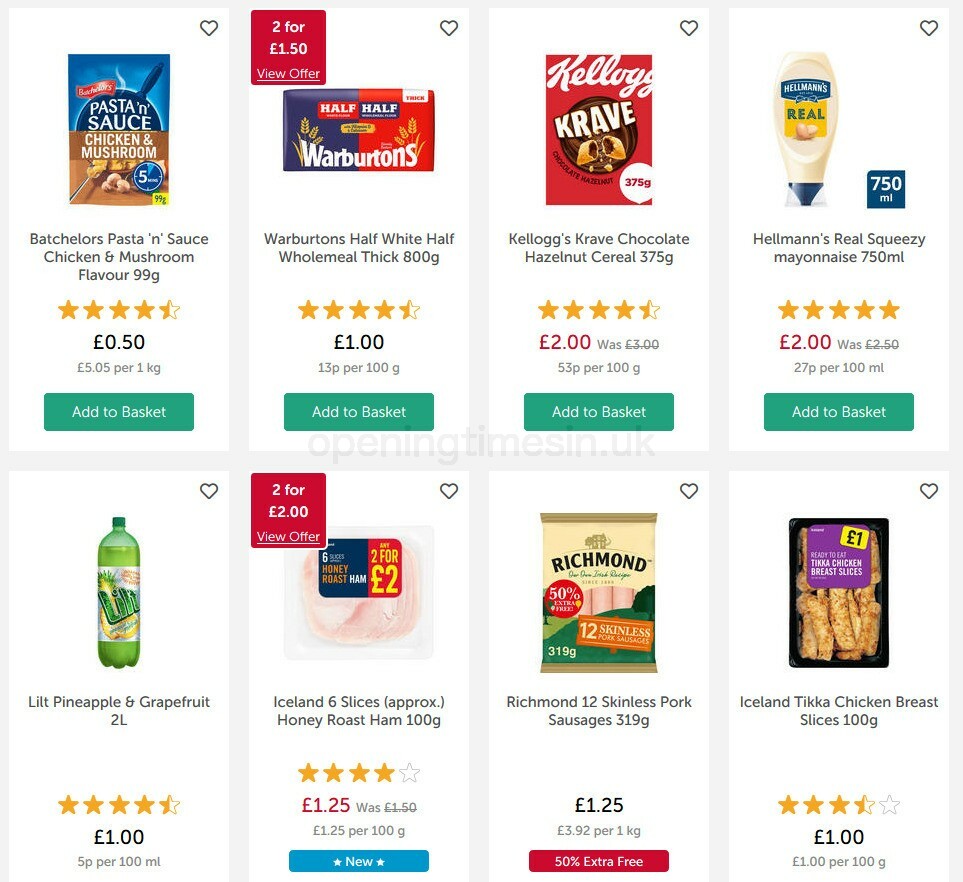Click heart icon on Warburtons bread

pyautogui.click(x=449, y=28)
